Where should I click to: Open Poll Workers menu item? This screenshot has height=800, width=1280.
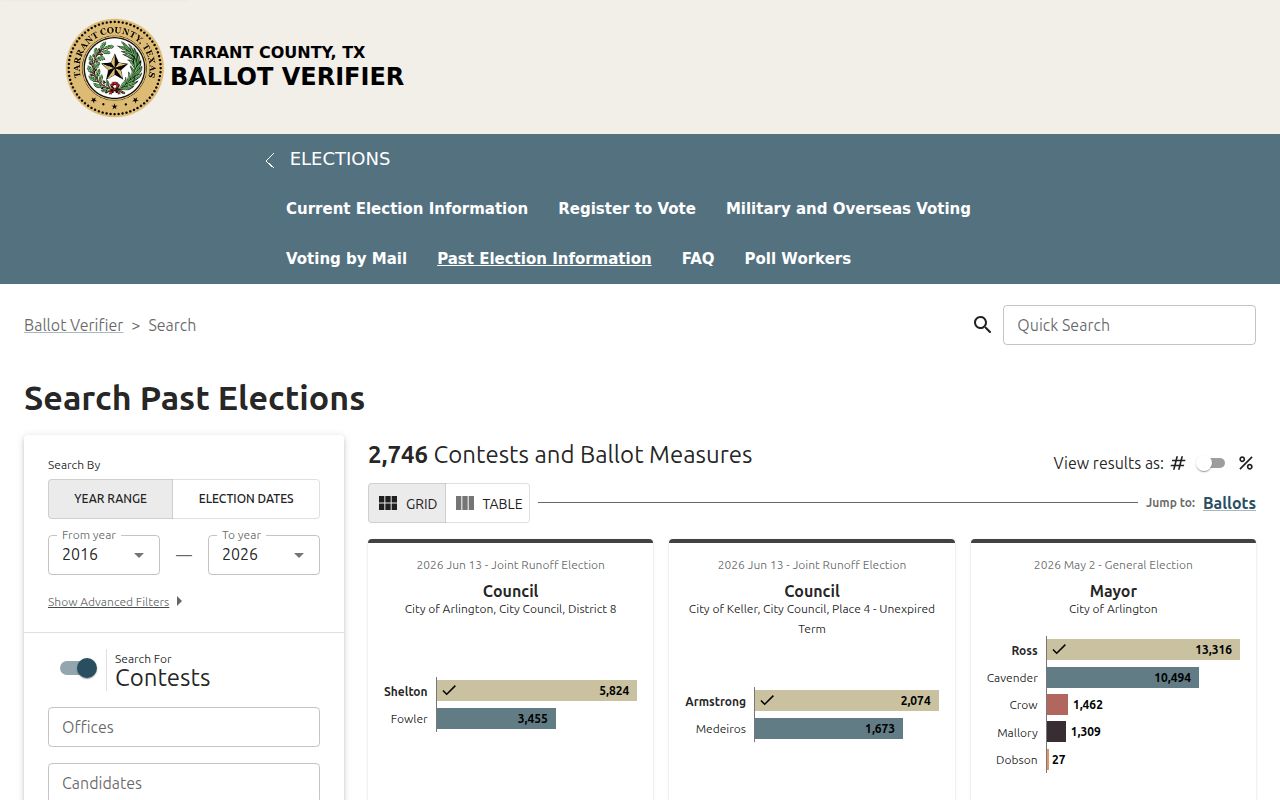pos(798,258)
